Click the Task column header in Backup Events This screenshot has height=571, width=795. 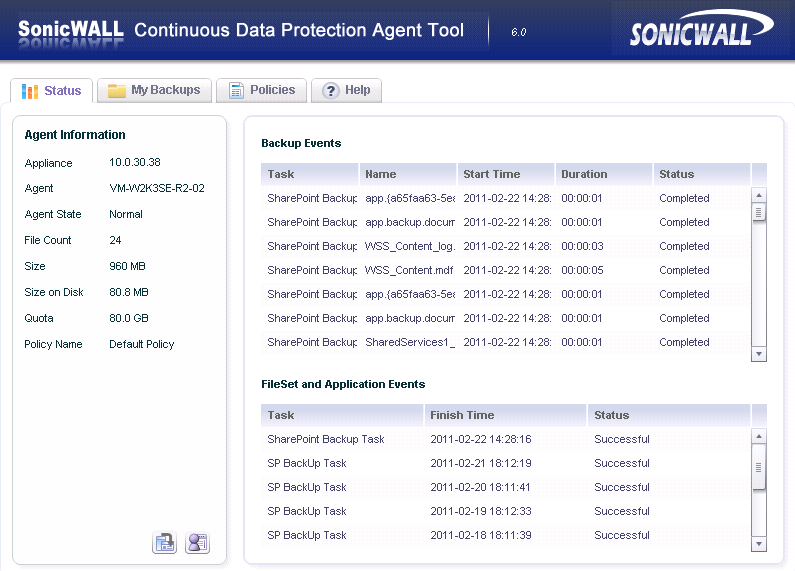(x=310, y=174)
